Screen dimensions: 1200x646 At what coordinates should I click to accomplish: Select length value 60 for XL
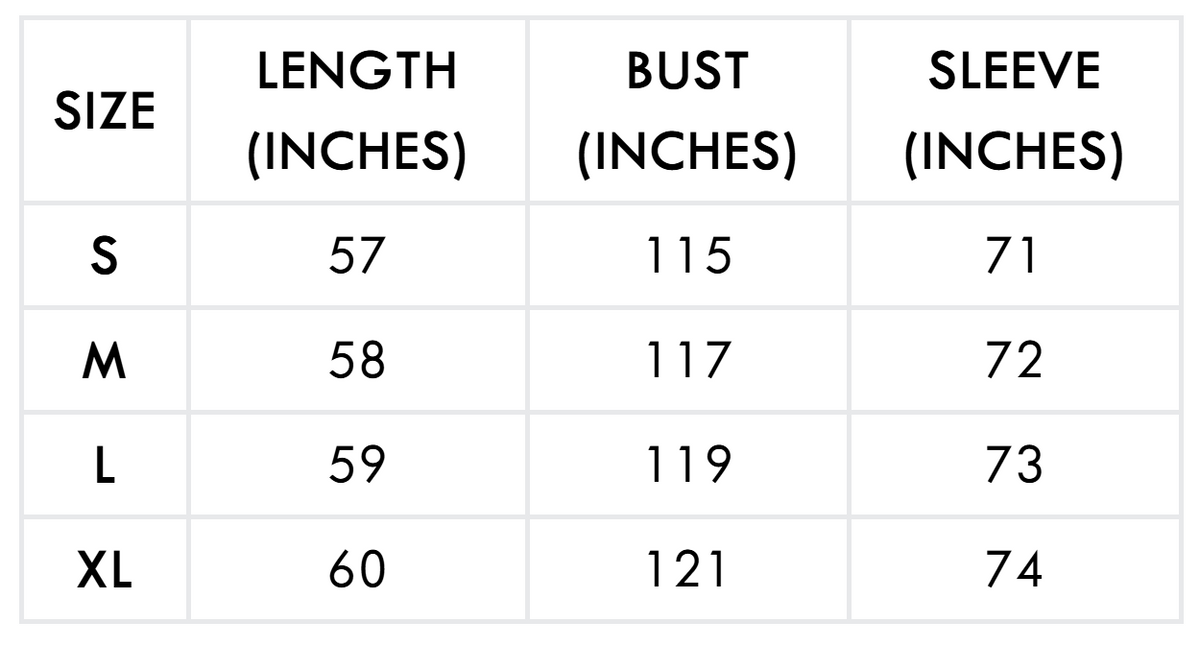click(x=357, y=570)
